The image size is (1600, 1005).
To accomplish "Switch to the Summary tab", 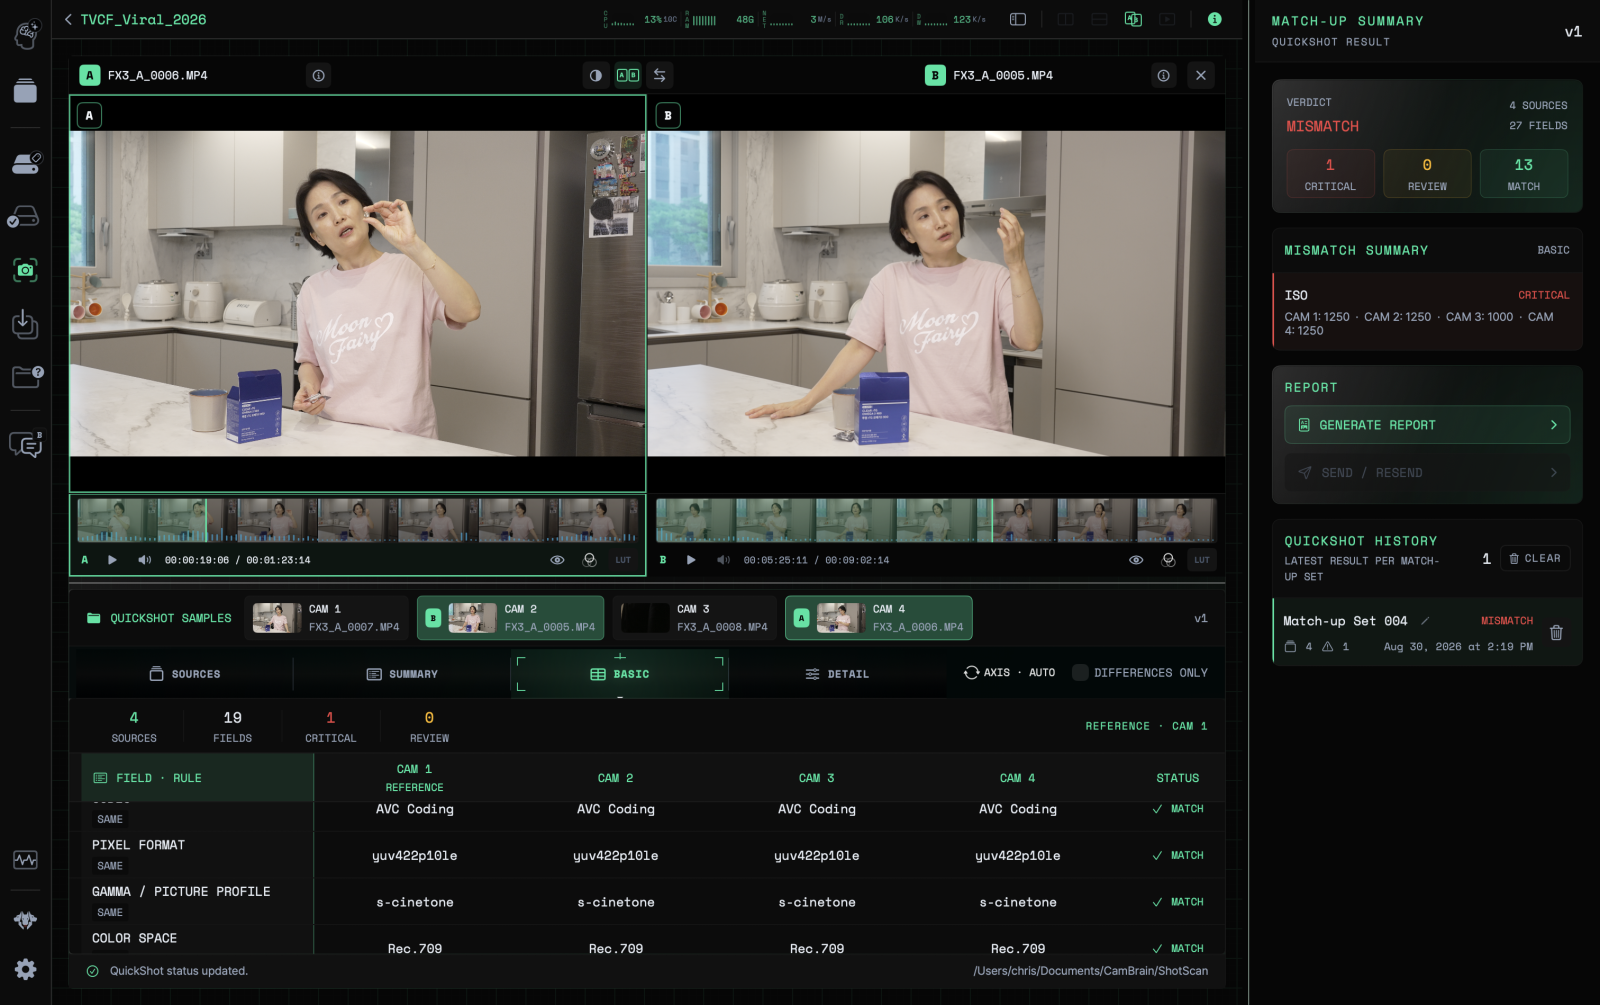I will 402,674.
